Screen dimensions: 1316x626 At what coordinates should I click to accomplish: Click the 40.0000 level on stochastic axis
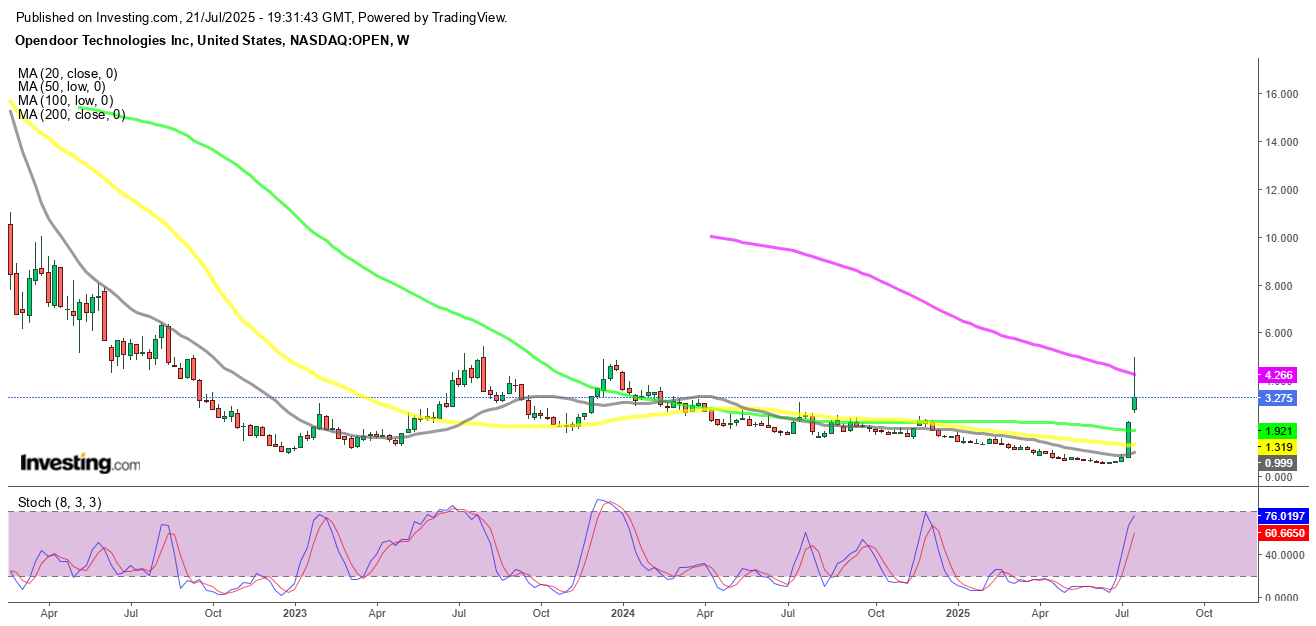pos(1287,555)
